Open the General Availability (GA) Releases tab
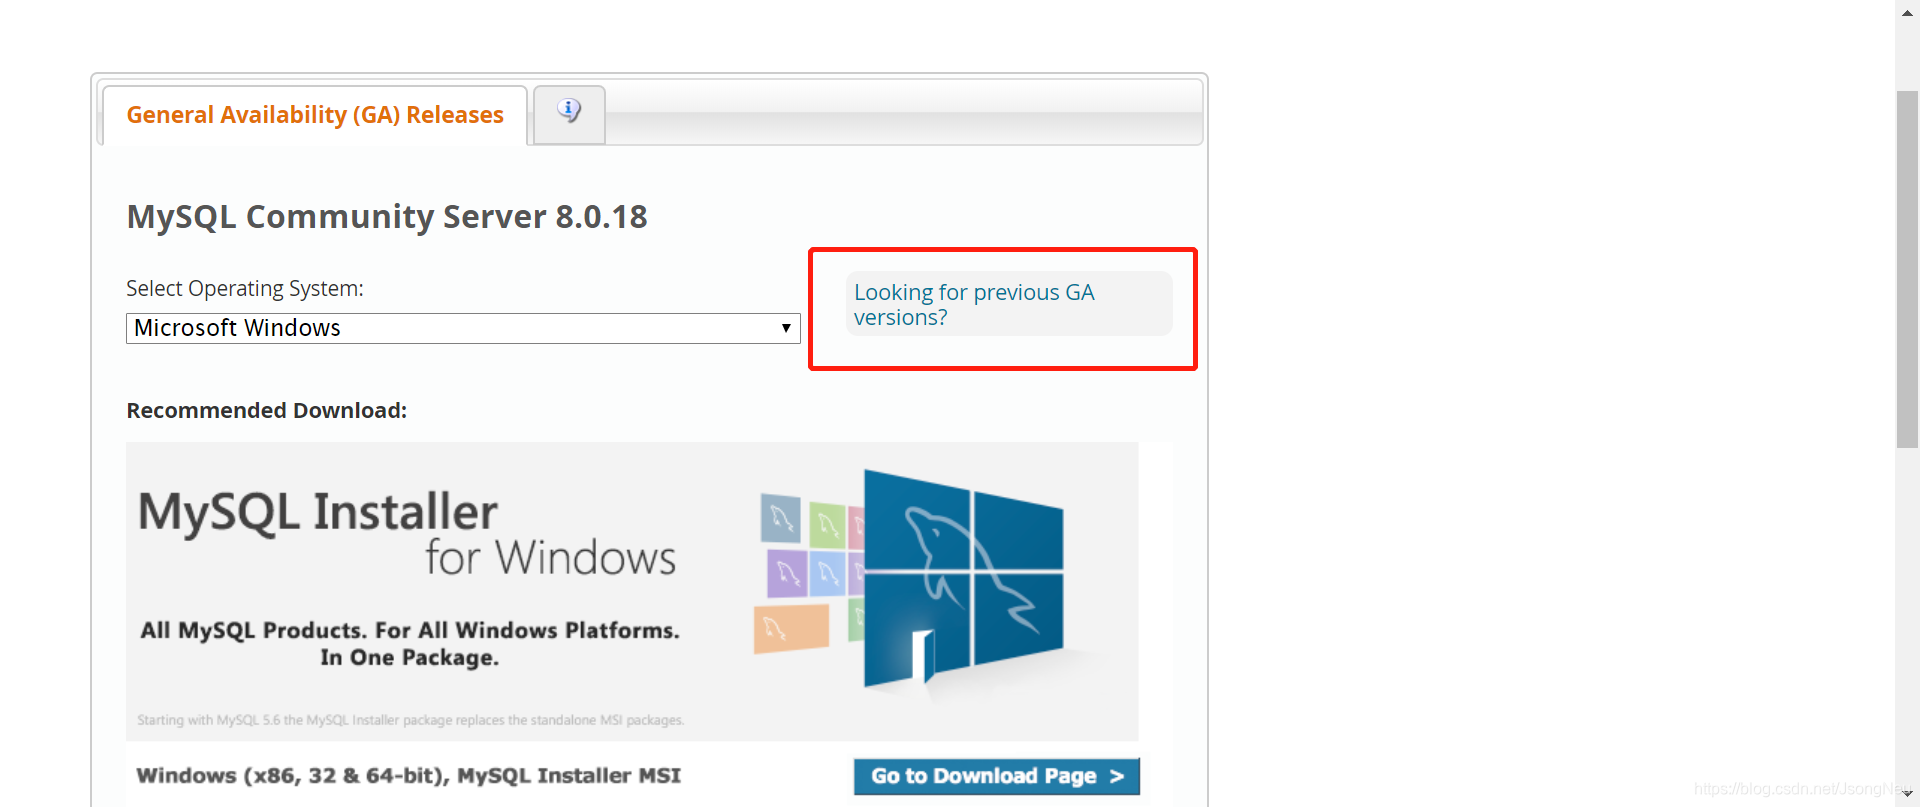1920x807 pixels. [315, 115]
